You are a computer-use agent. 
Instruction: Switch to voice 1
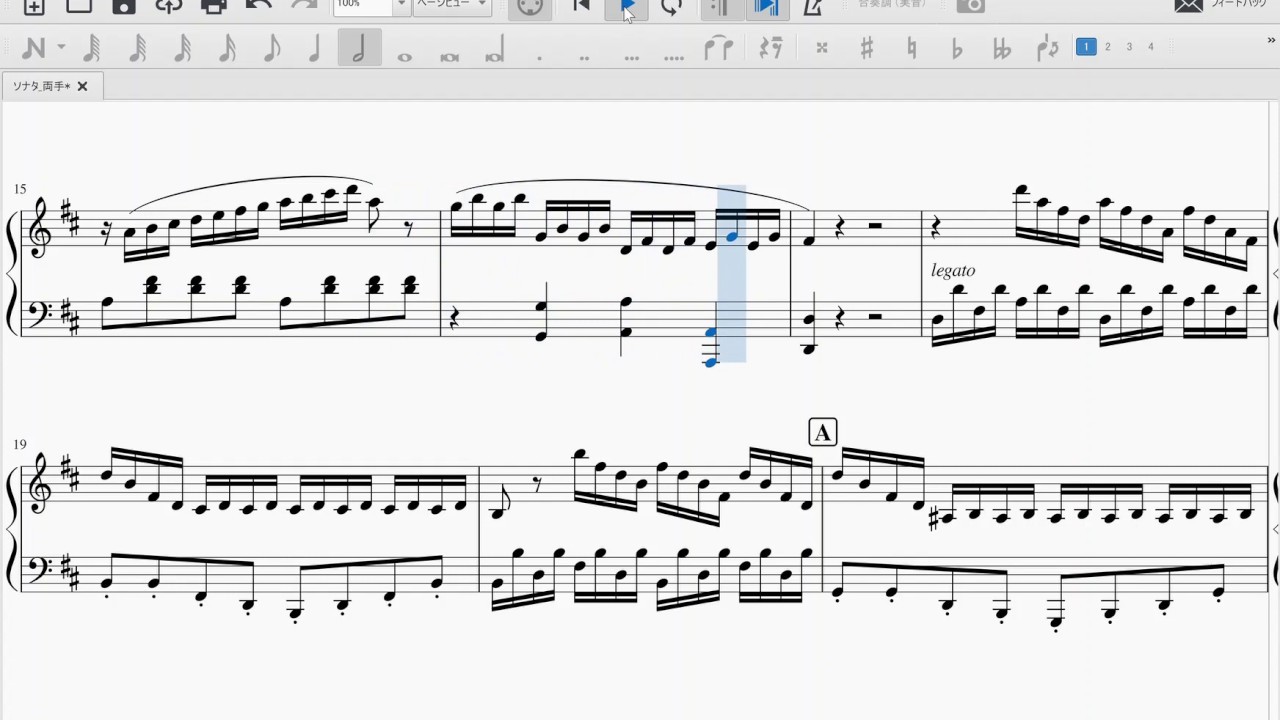click(1086, 47)
